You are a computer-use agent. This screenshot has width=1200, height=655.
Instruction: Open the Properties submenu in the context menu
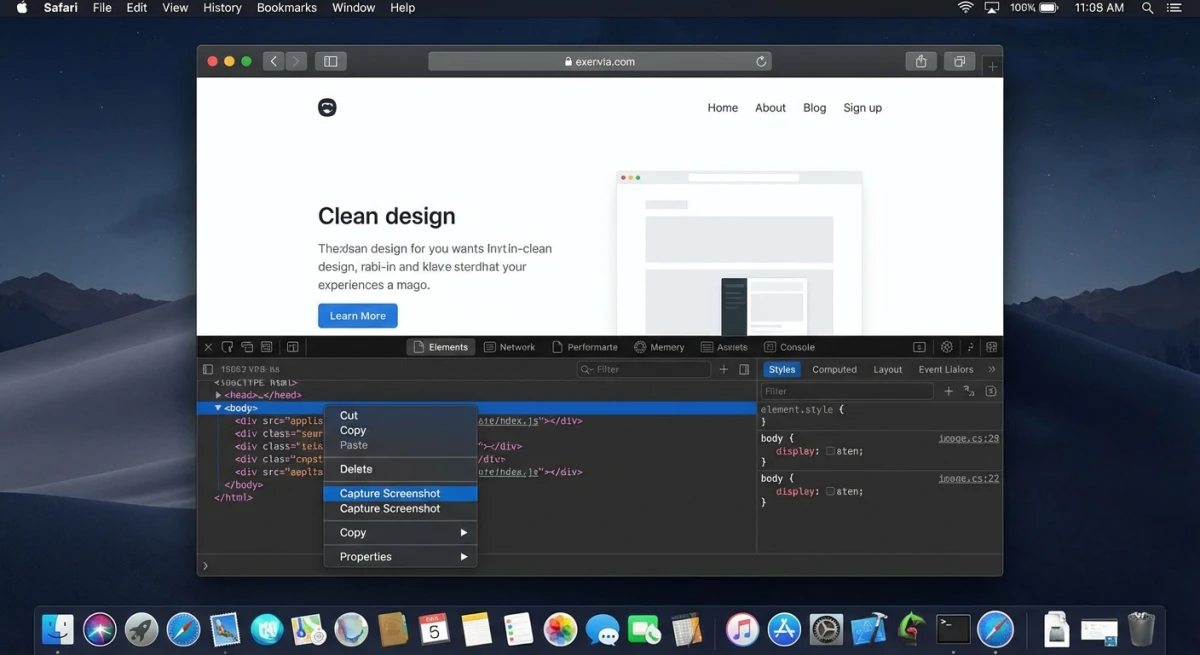click(401, 557)
